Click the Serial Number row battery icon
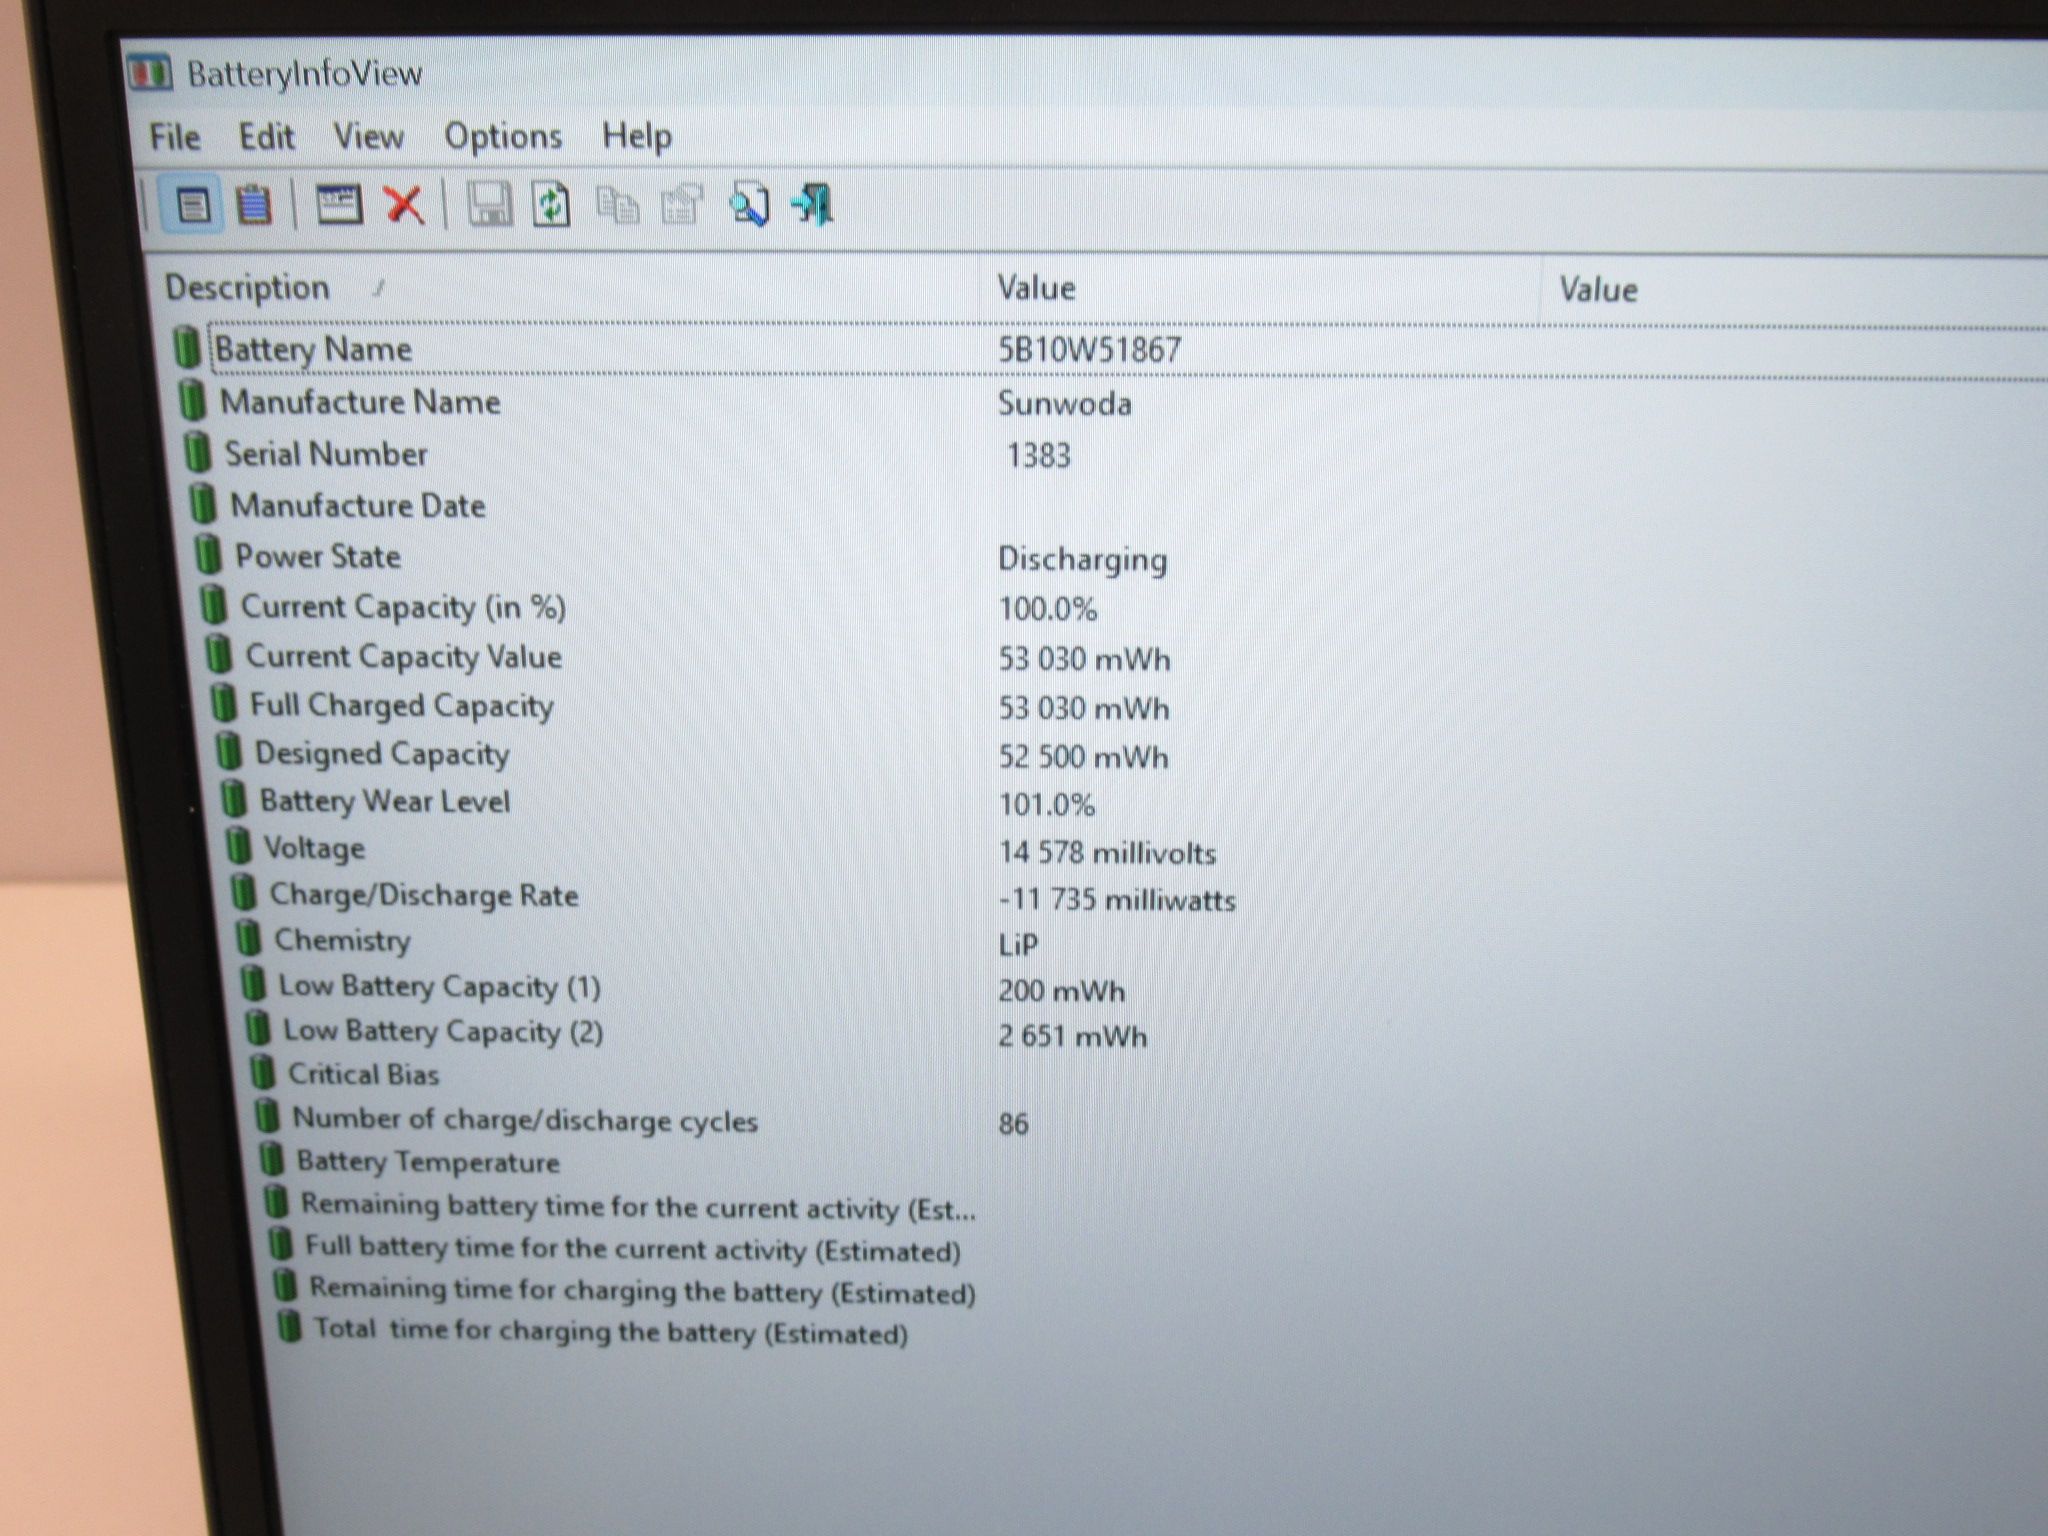This screenshot has width=2048, height=1536. [x=198, y=452]
